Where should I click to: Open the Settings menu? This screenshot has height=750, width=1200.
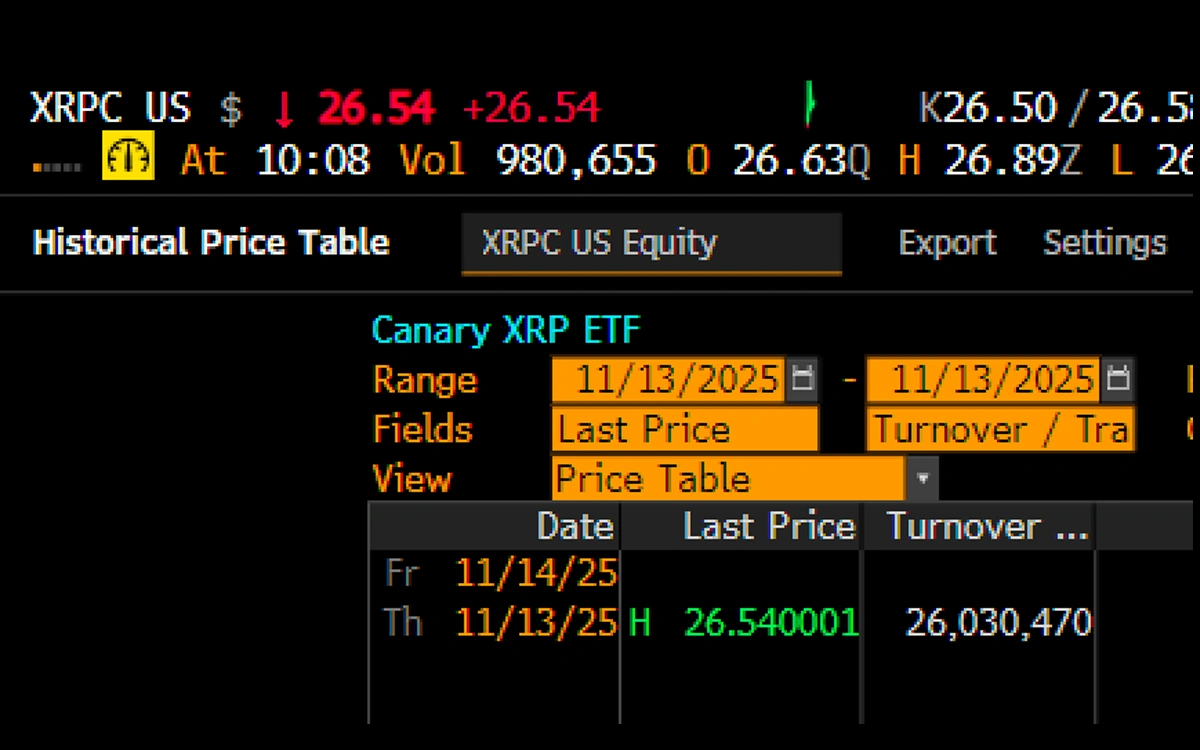pos(1104,243)
